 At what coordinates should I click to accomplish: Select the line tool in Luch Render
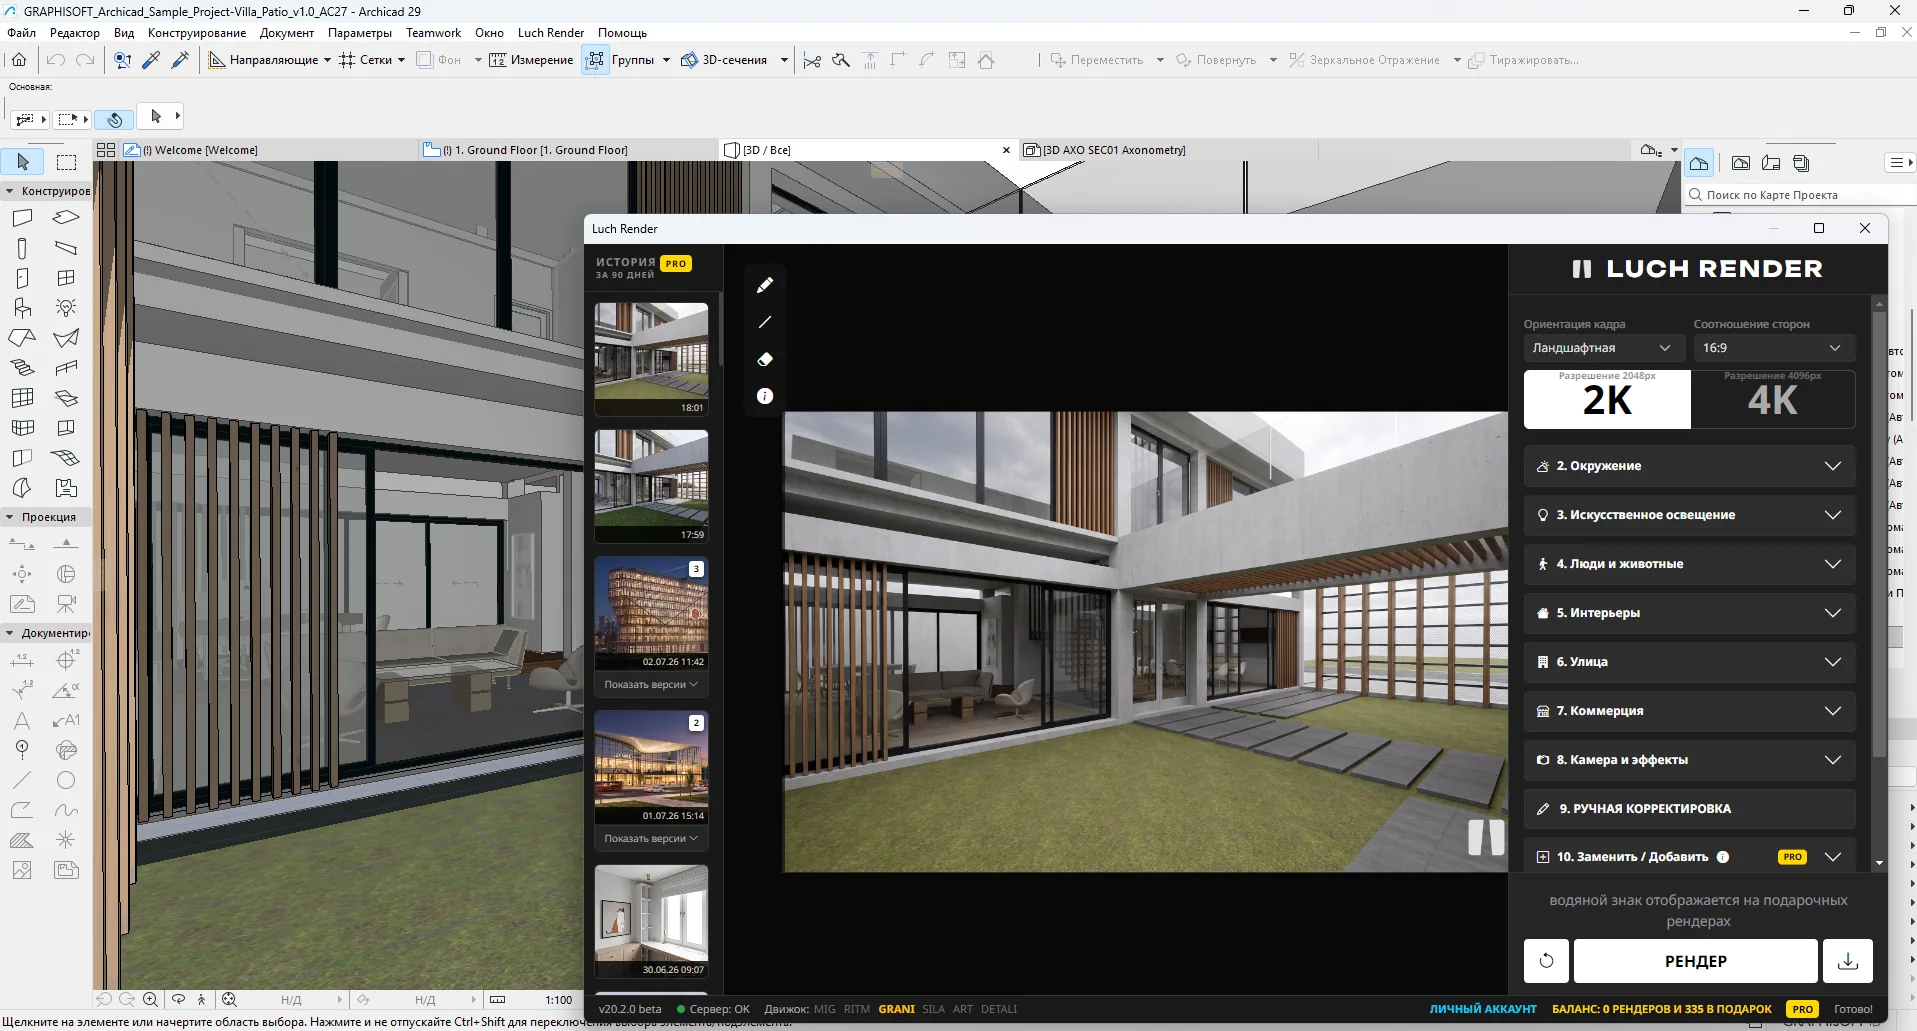[765, 322]
